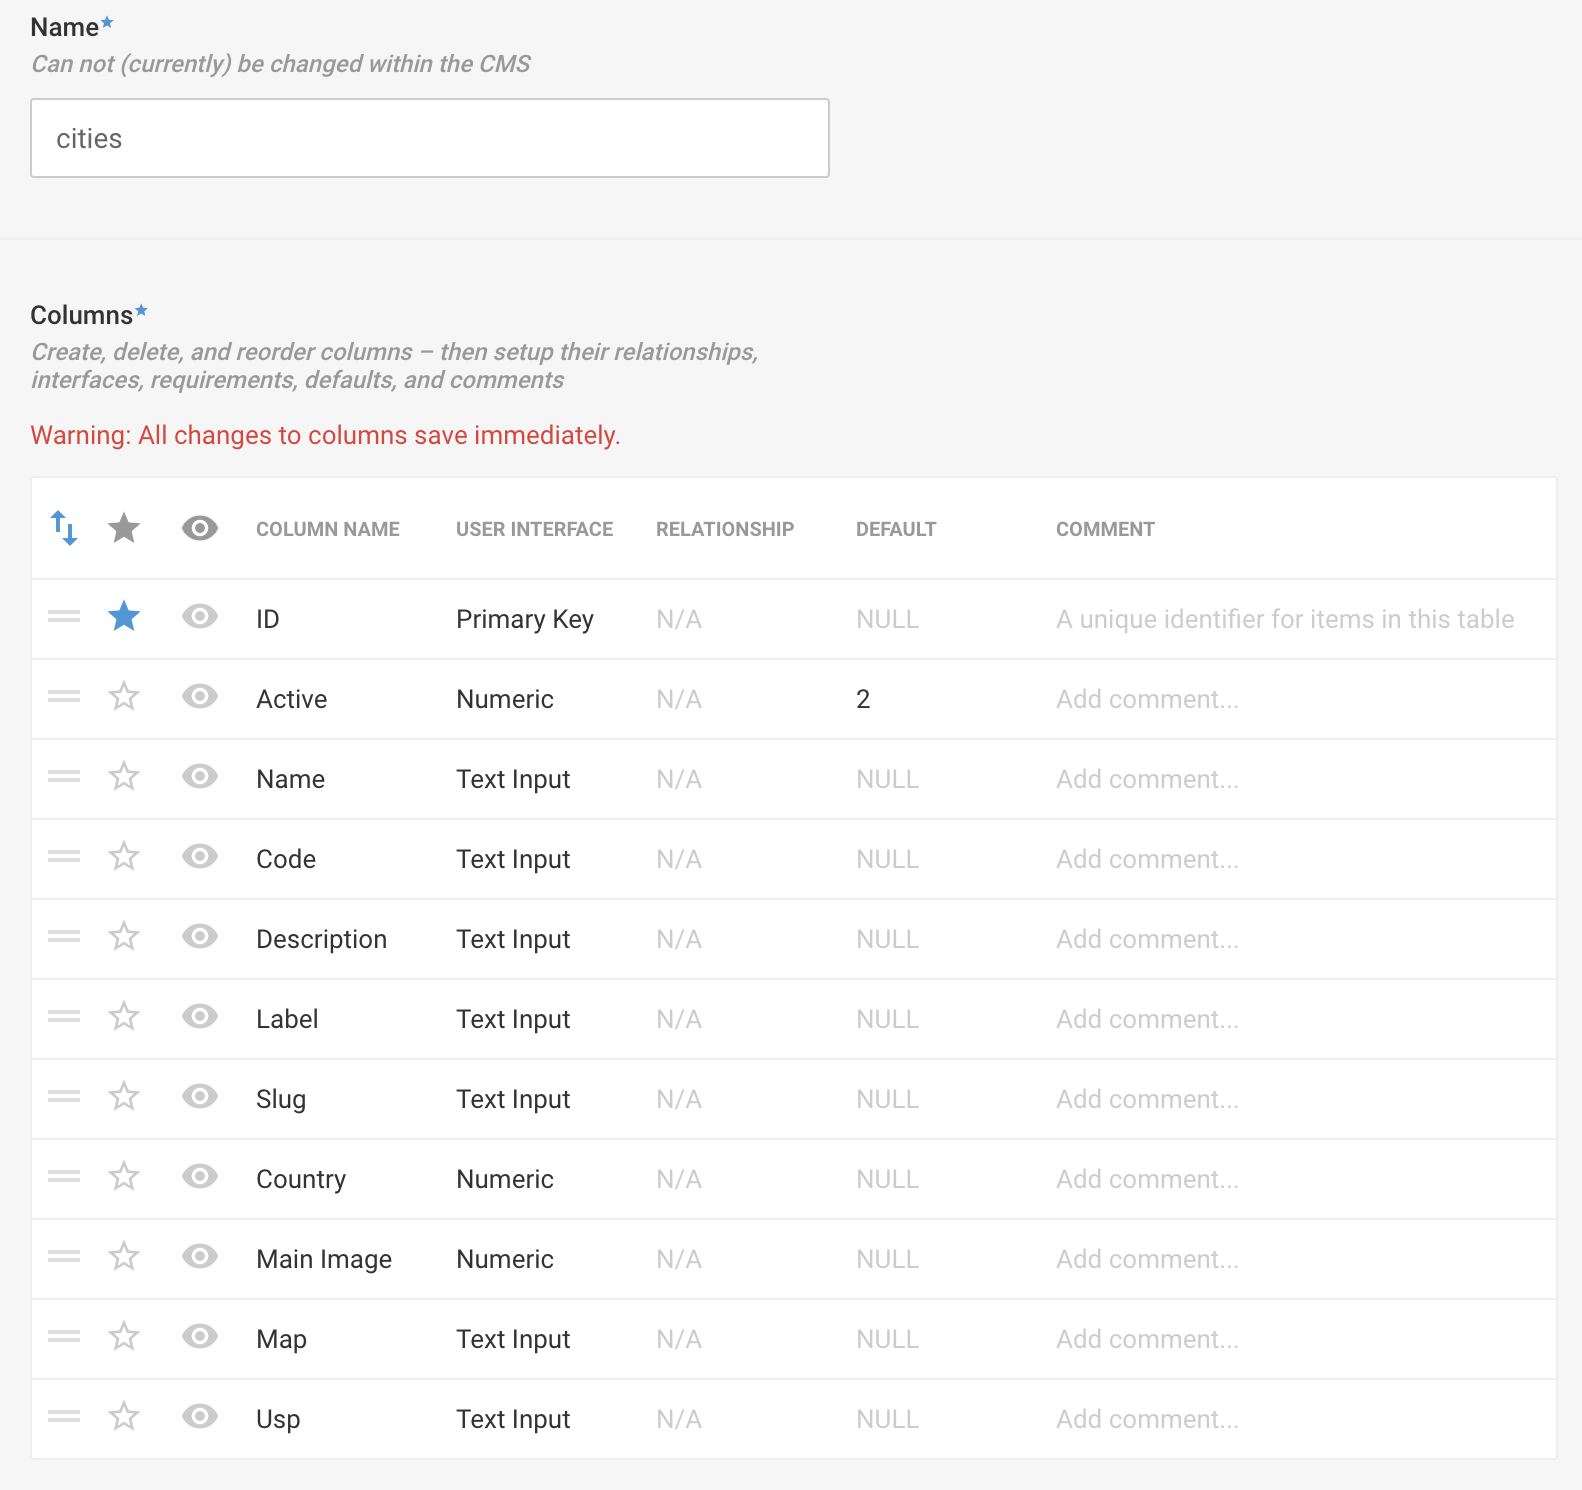Click the drag handle of the Active row
The image size is (1582, 1490).
64,697
